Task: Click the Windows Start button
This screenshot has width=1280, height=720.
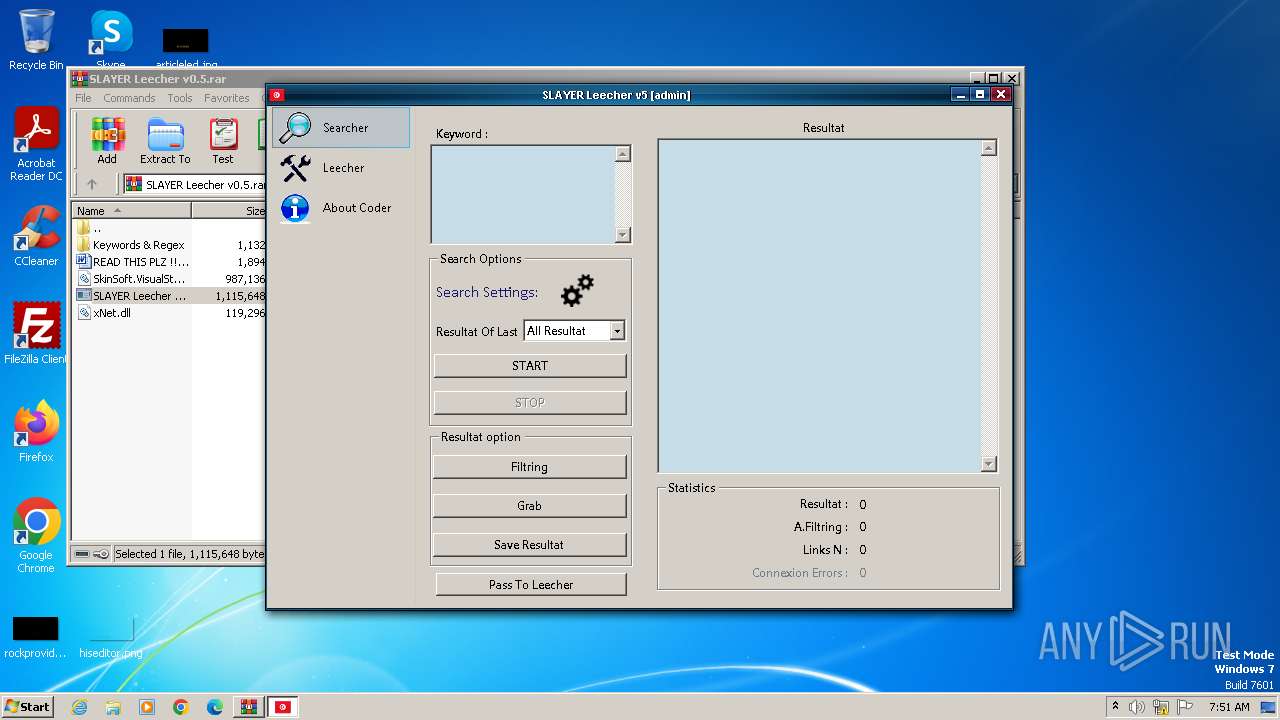Action: 27,706
